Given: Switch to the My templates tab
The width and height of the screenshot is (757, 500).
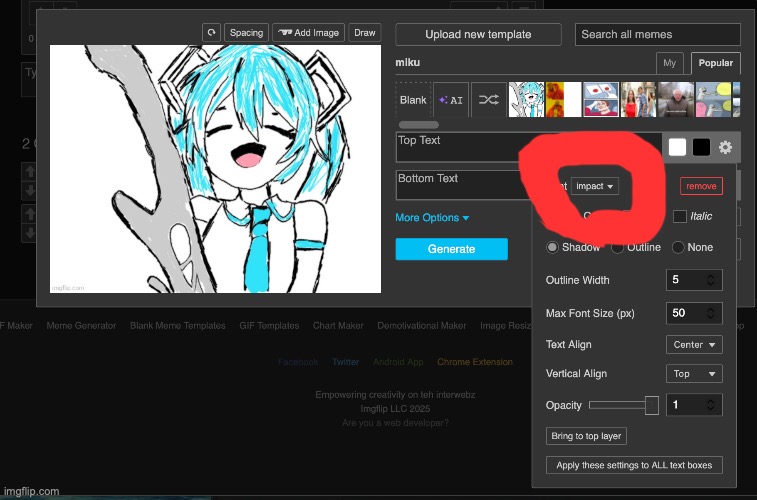Looking at the screenshot, I should (x=670, y=63).
